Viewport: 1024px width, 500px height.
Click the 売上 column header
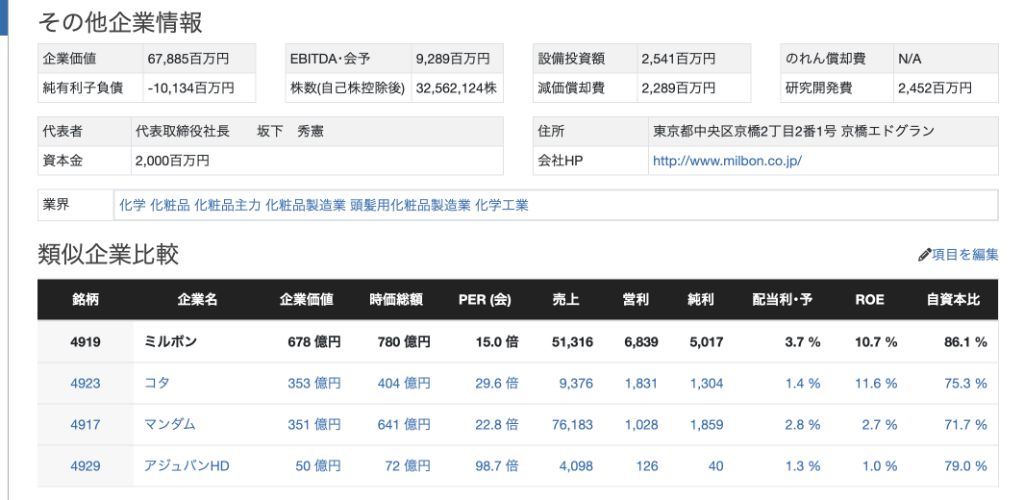[566, 300]
